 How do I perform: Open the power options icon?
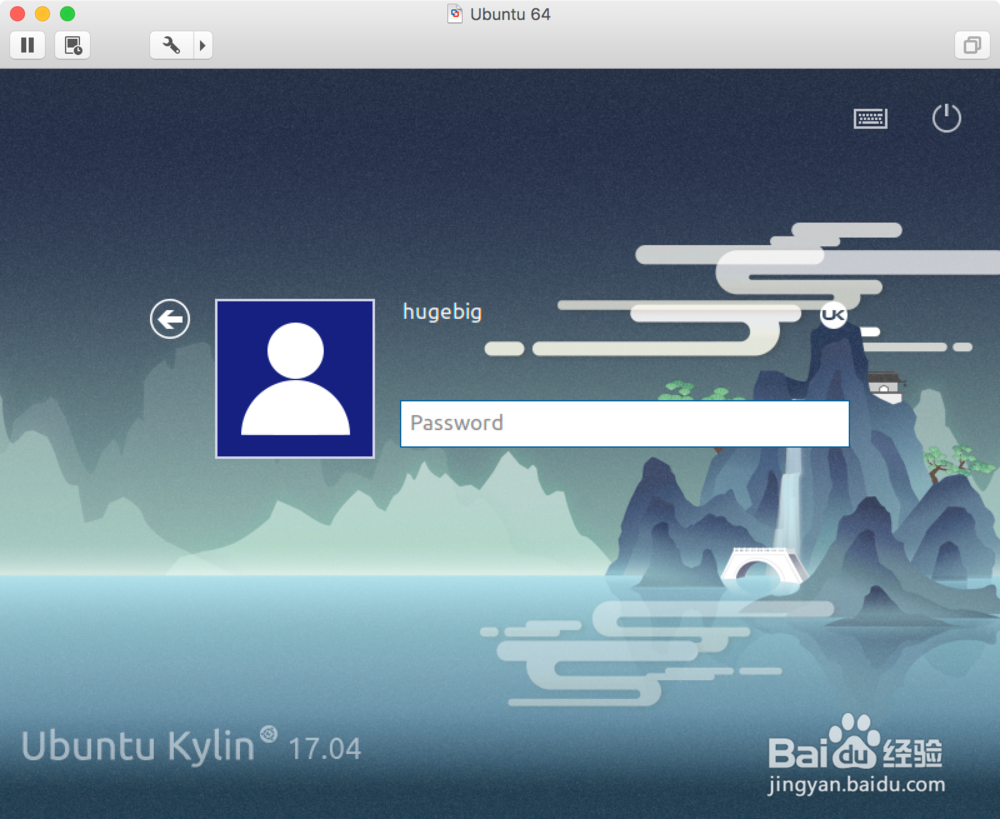tap(946, 118)
